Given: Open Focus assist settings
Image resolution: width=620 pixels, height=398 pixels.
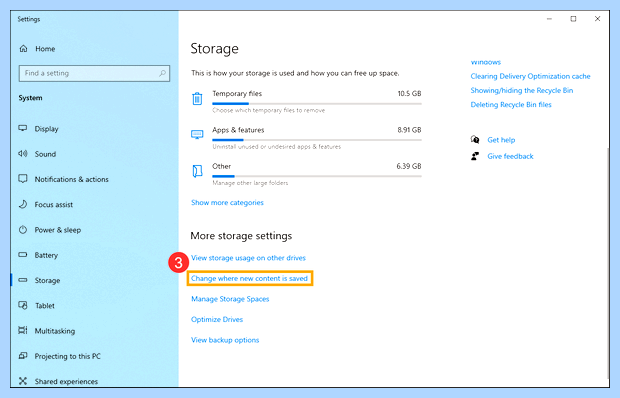Looking at the screenshot, I should (x=54, y=205).
